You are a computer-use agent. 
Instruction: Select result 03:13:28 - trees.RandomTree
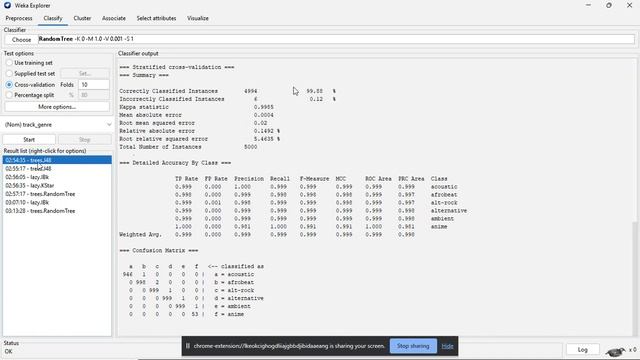[57, 211]
